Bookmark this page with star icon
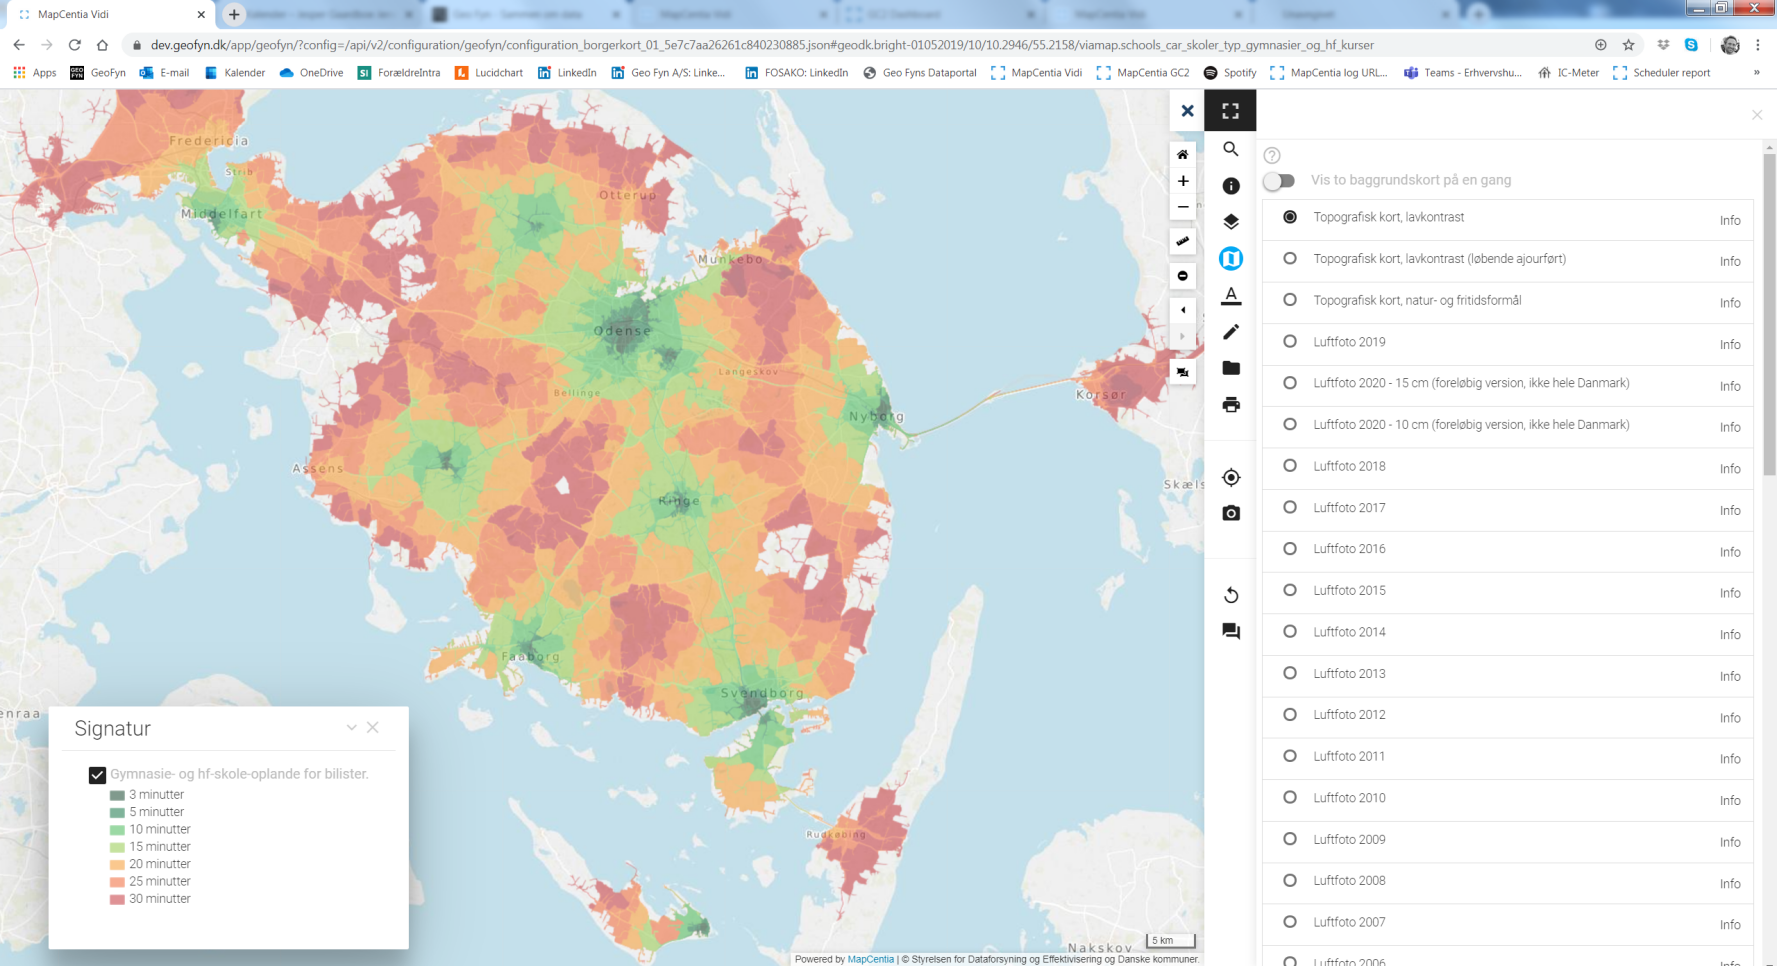 point(1628,45)
